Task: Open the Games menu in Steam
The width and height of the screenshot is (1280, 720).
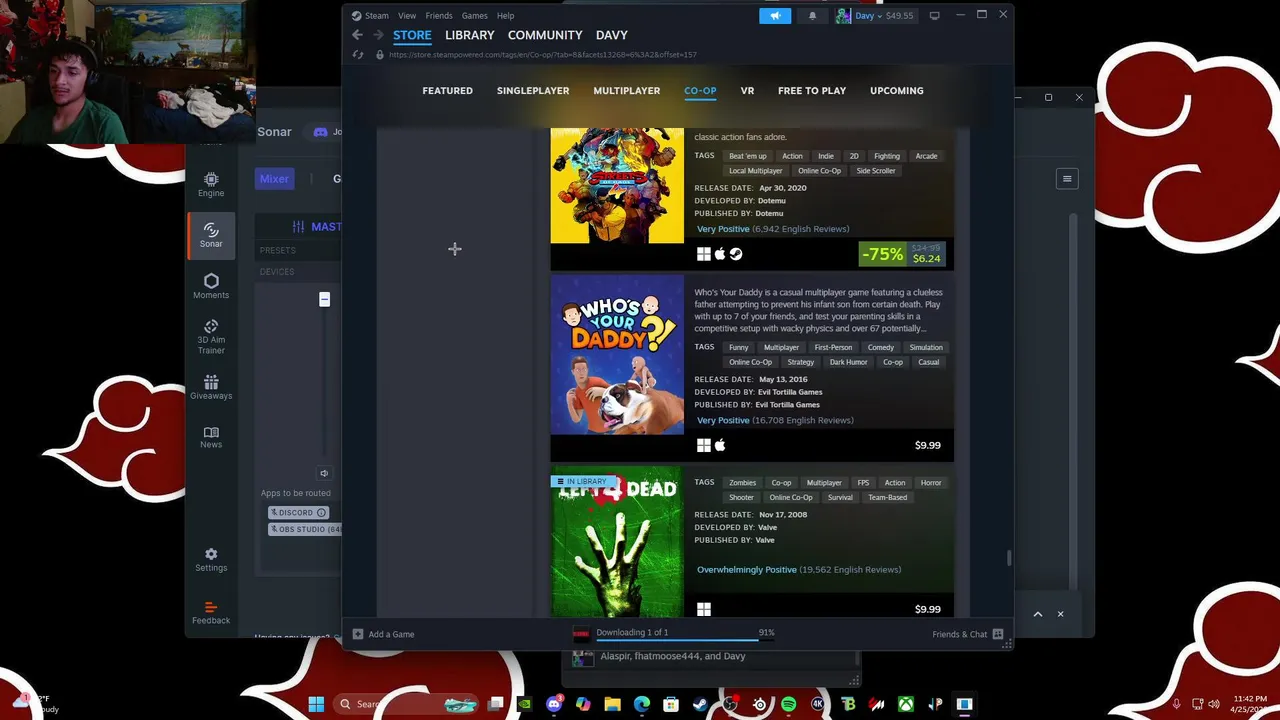Action: [x=475, y=15]
